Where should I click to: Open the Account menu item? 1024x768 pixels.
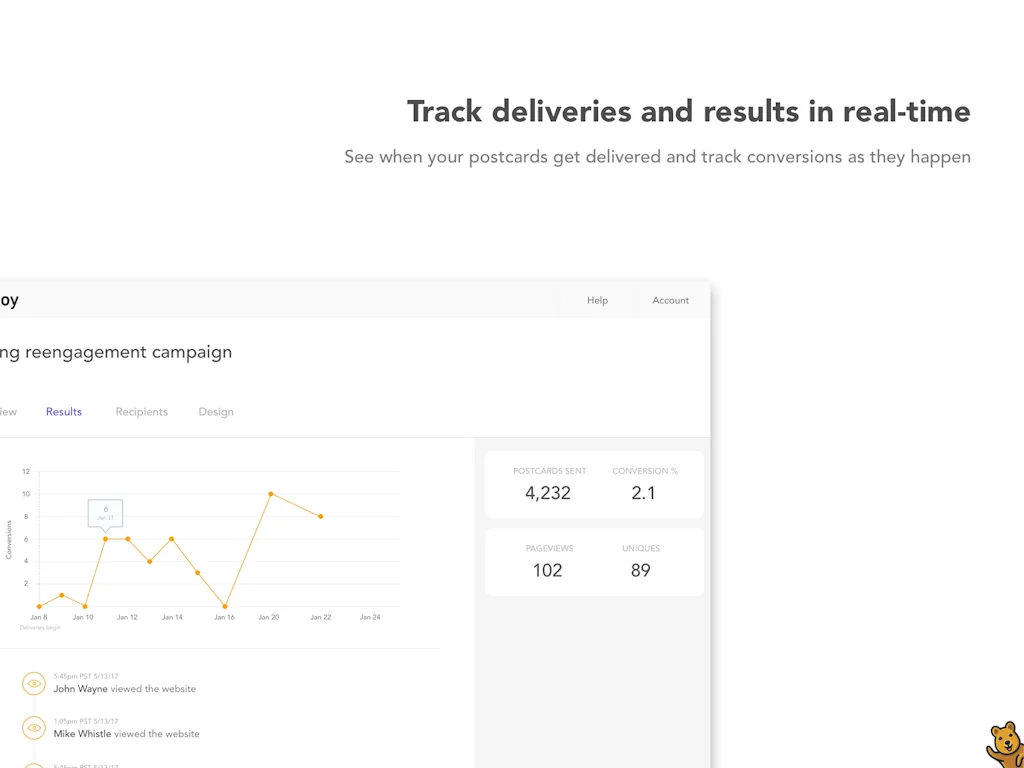(670, 300)
